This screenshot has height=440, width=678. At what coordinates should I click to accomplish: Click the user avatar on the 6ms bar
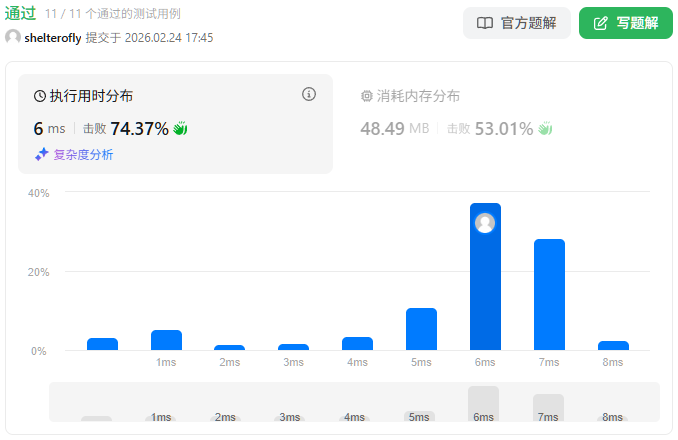click(x=485, y=223)
